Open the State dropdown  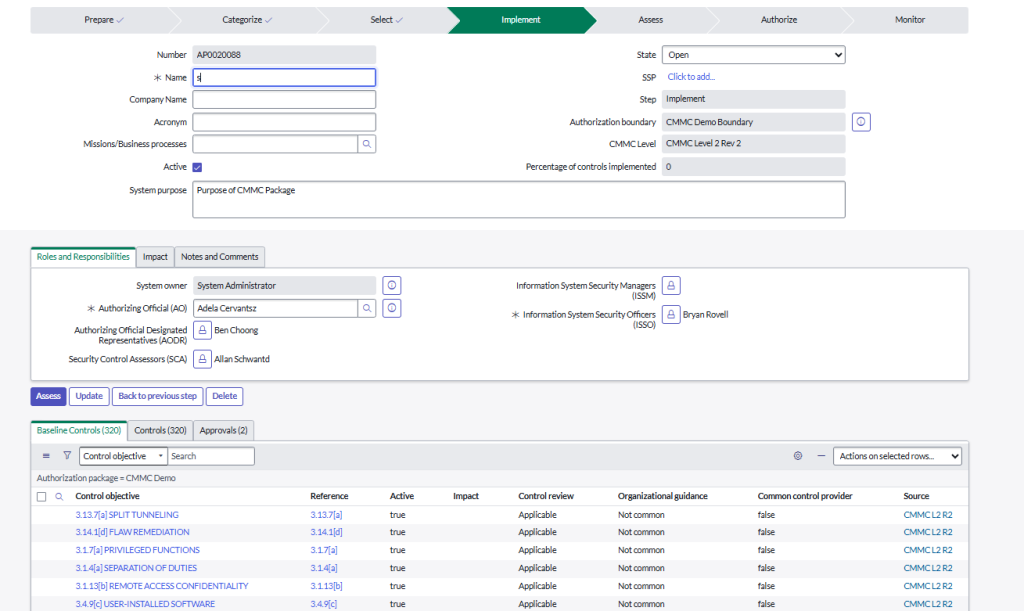click(x=753, y=55)
